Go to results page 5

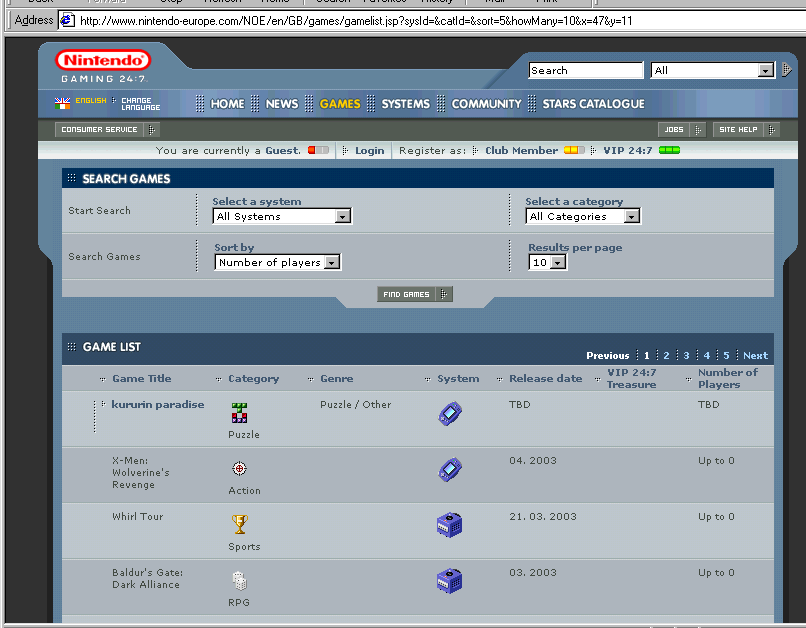tap(726, 356)
